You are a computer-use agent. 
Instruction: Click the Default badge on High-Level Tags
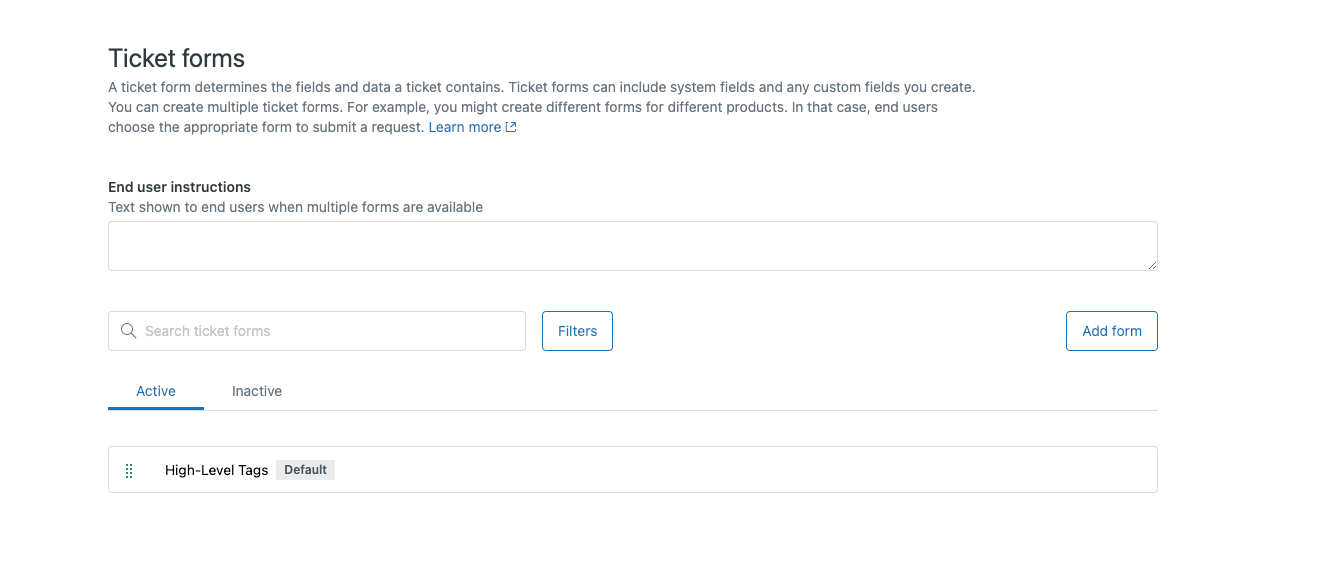pos(305,470)
